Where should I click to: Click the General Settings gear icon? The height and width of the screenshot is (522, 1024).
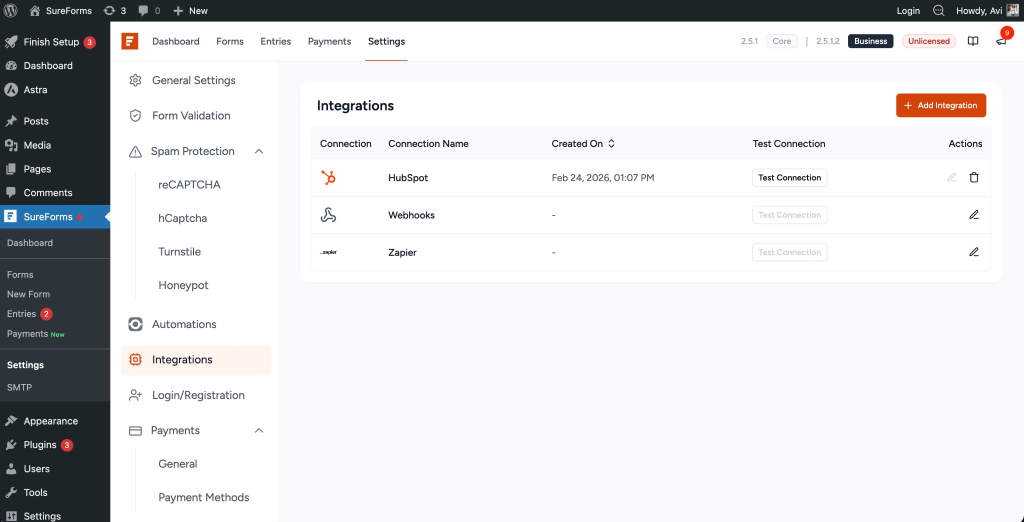135,80
